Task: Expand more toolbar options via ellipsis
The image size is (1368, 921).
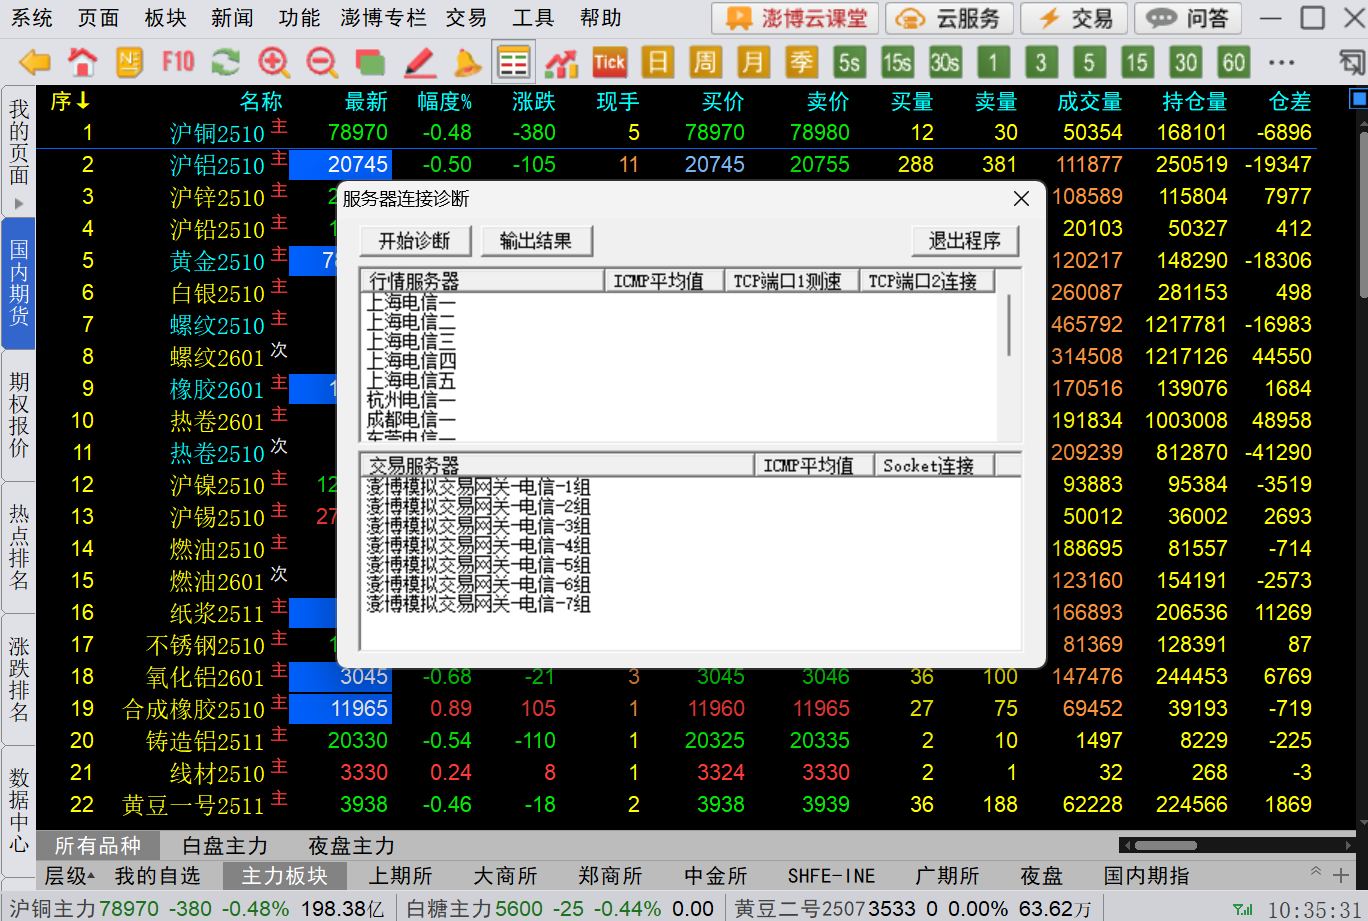Action: pos(1281,63)
